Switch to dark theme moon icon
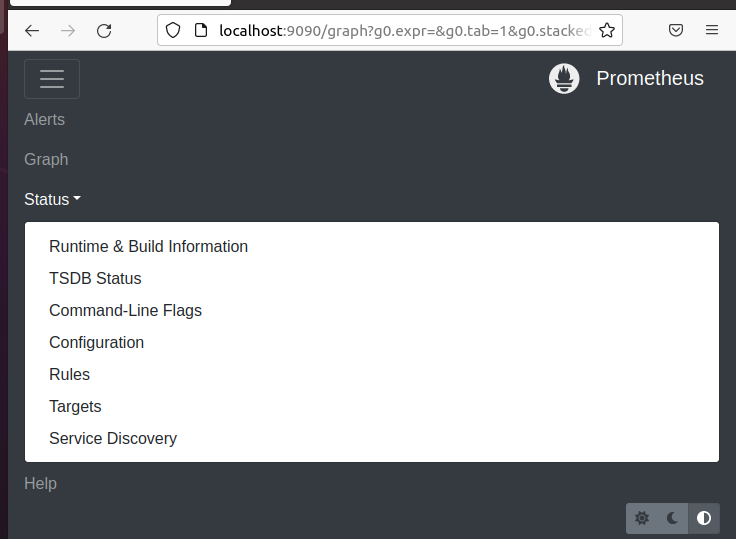Image resolution: width=736 pixels, height=539 pixels. pyautogui.click(x=673, y=518)
